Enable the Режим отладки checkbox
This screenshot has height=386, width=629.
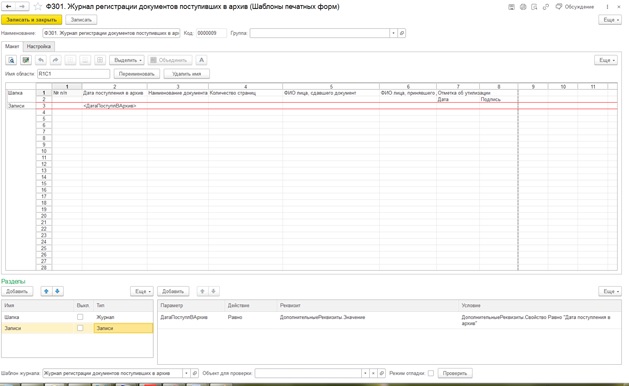(x=430, y=373)
